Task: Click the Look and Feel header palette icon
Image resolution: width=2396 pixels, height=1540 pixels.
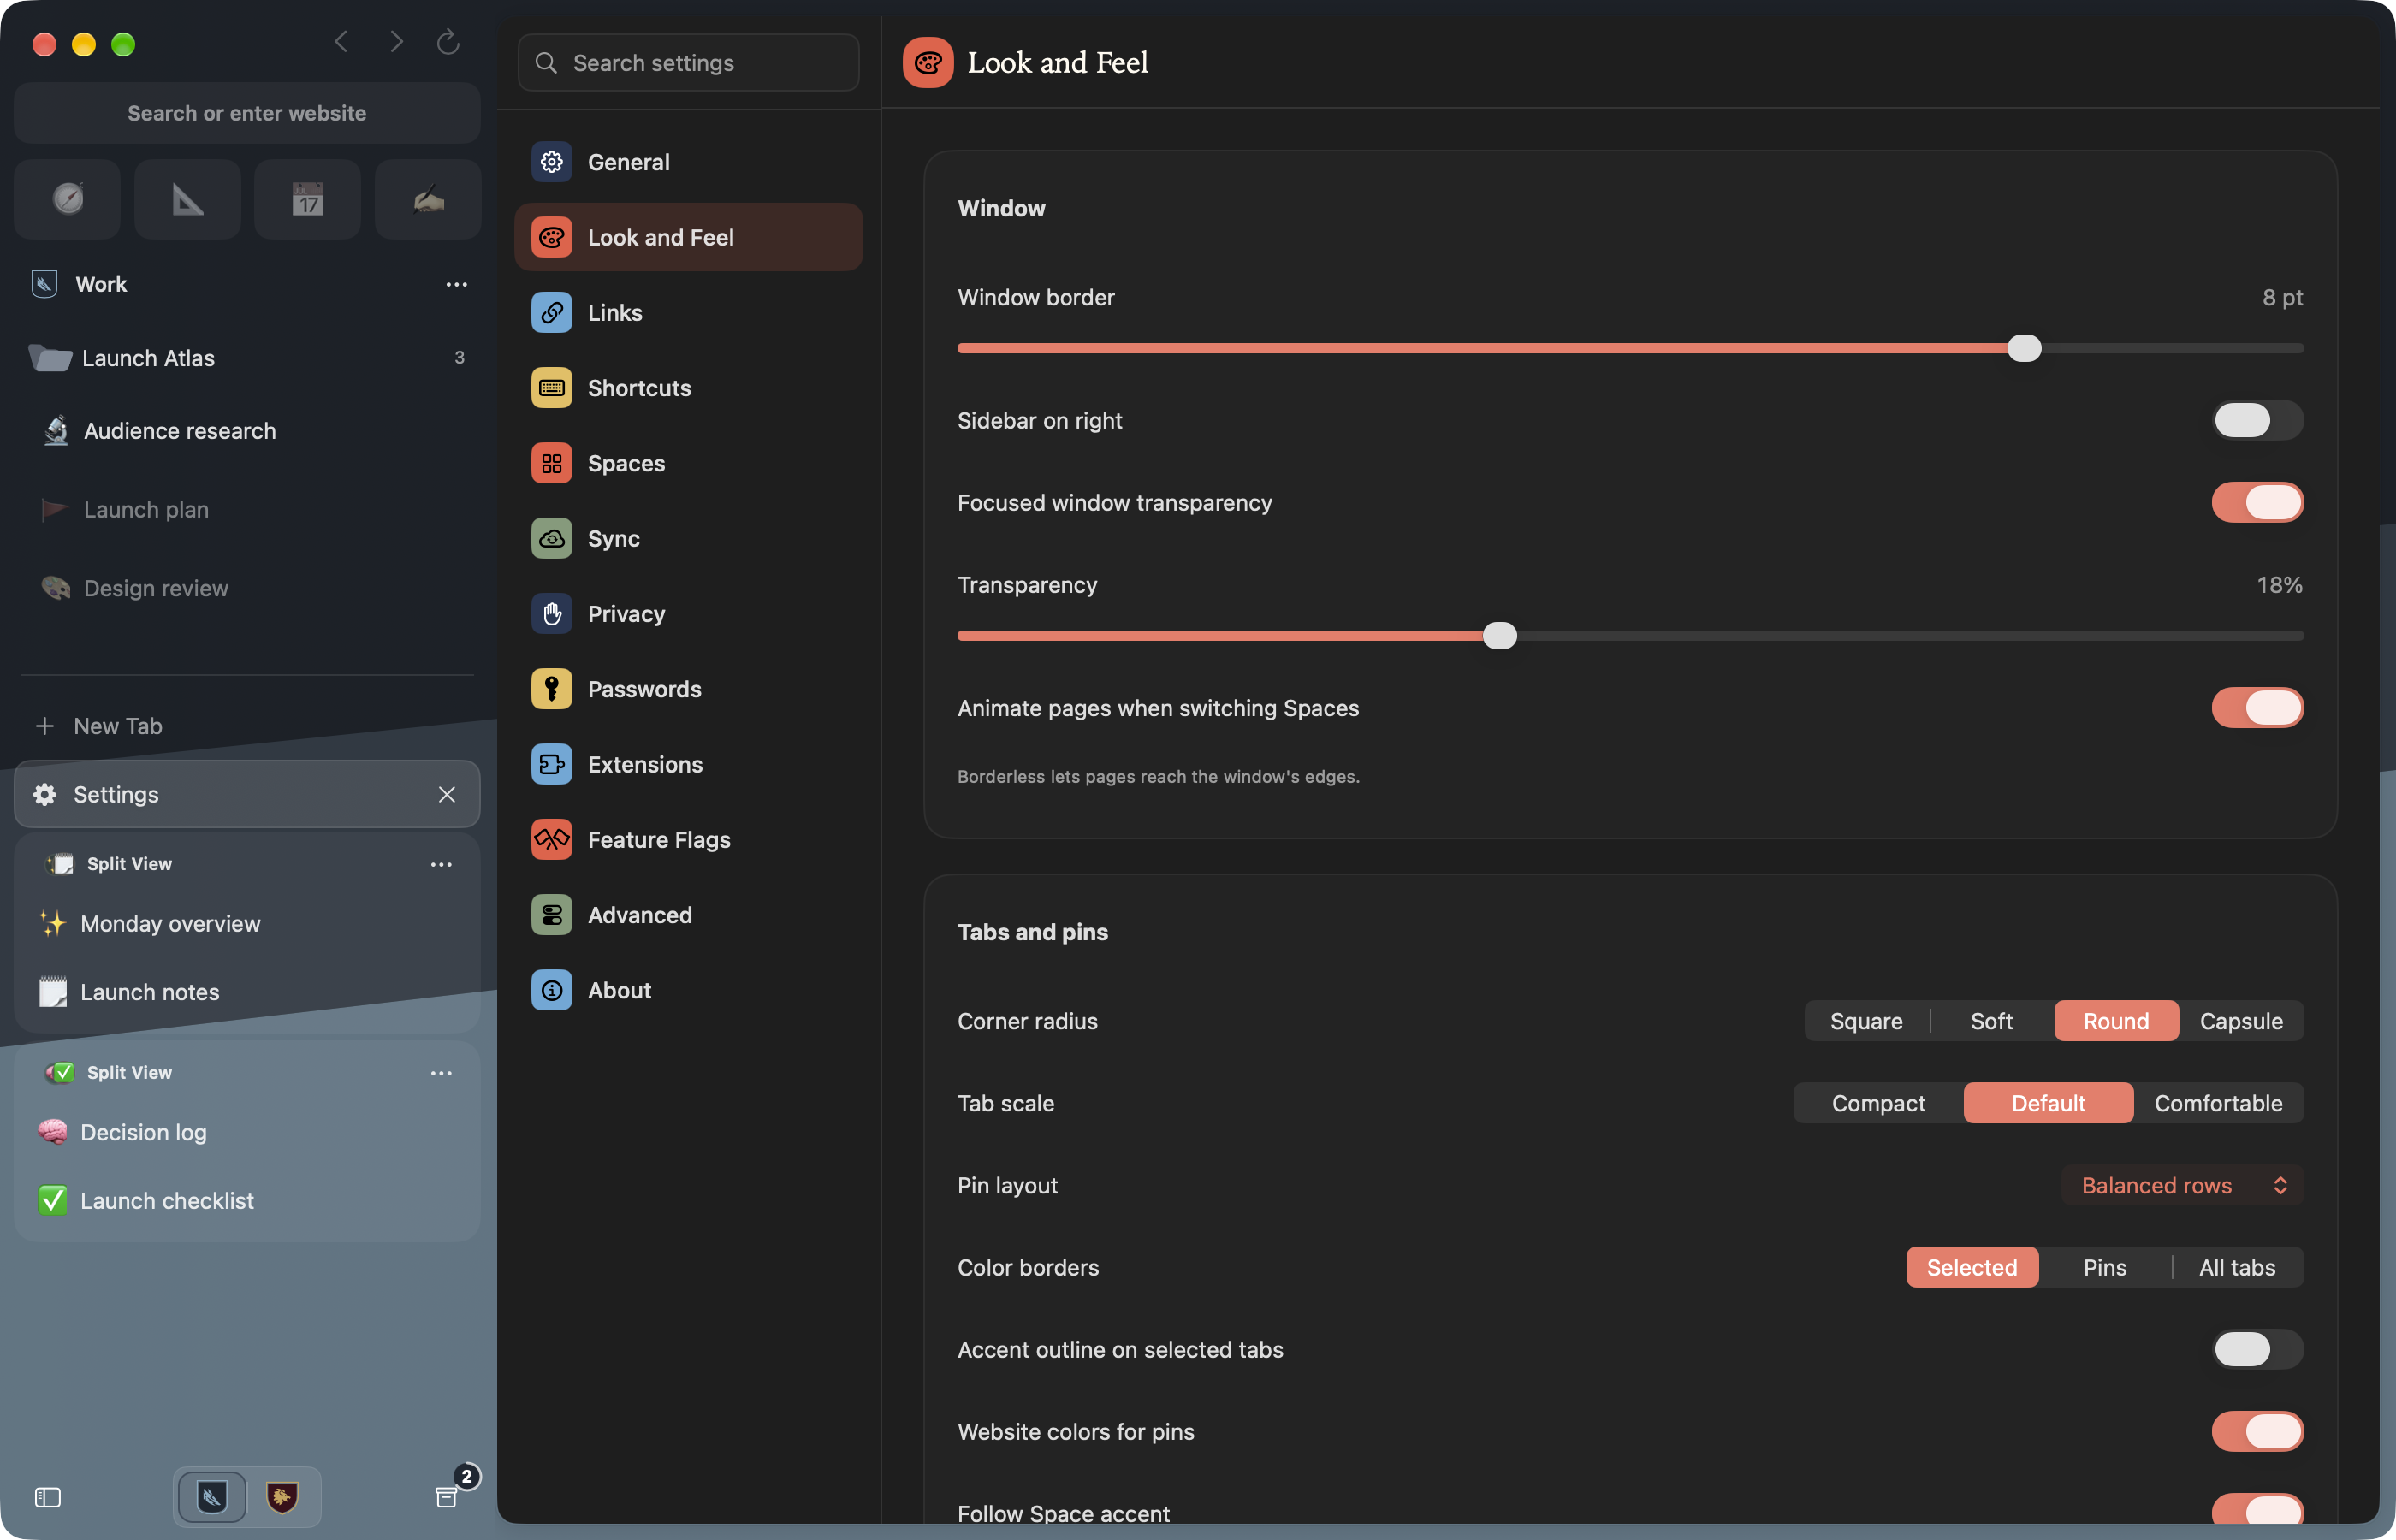Action: point(928,63)
